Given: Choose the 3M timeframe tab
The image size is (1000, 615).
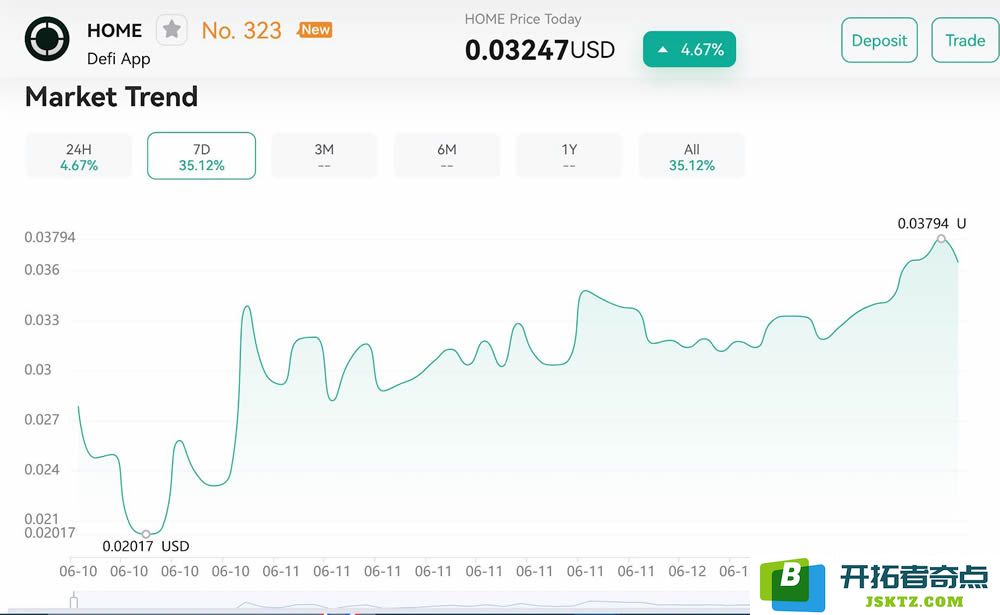Looking at the screenshot, I should coord(324,156).
